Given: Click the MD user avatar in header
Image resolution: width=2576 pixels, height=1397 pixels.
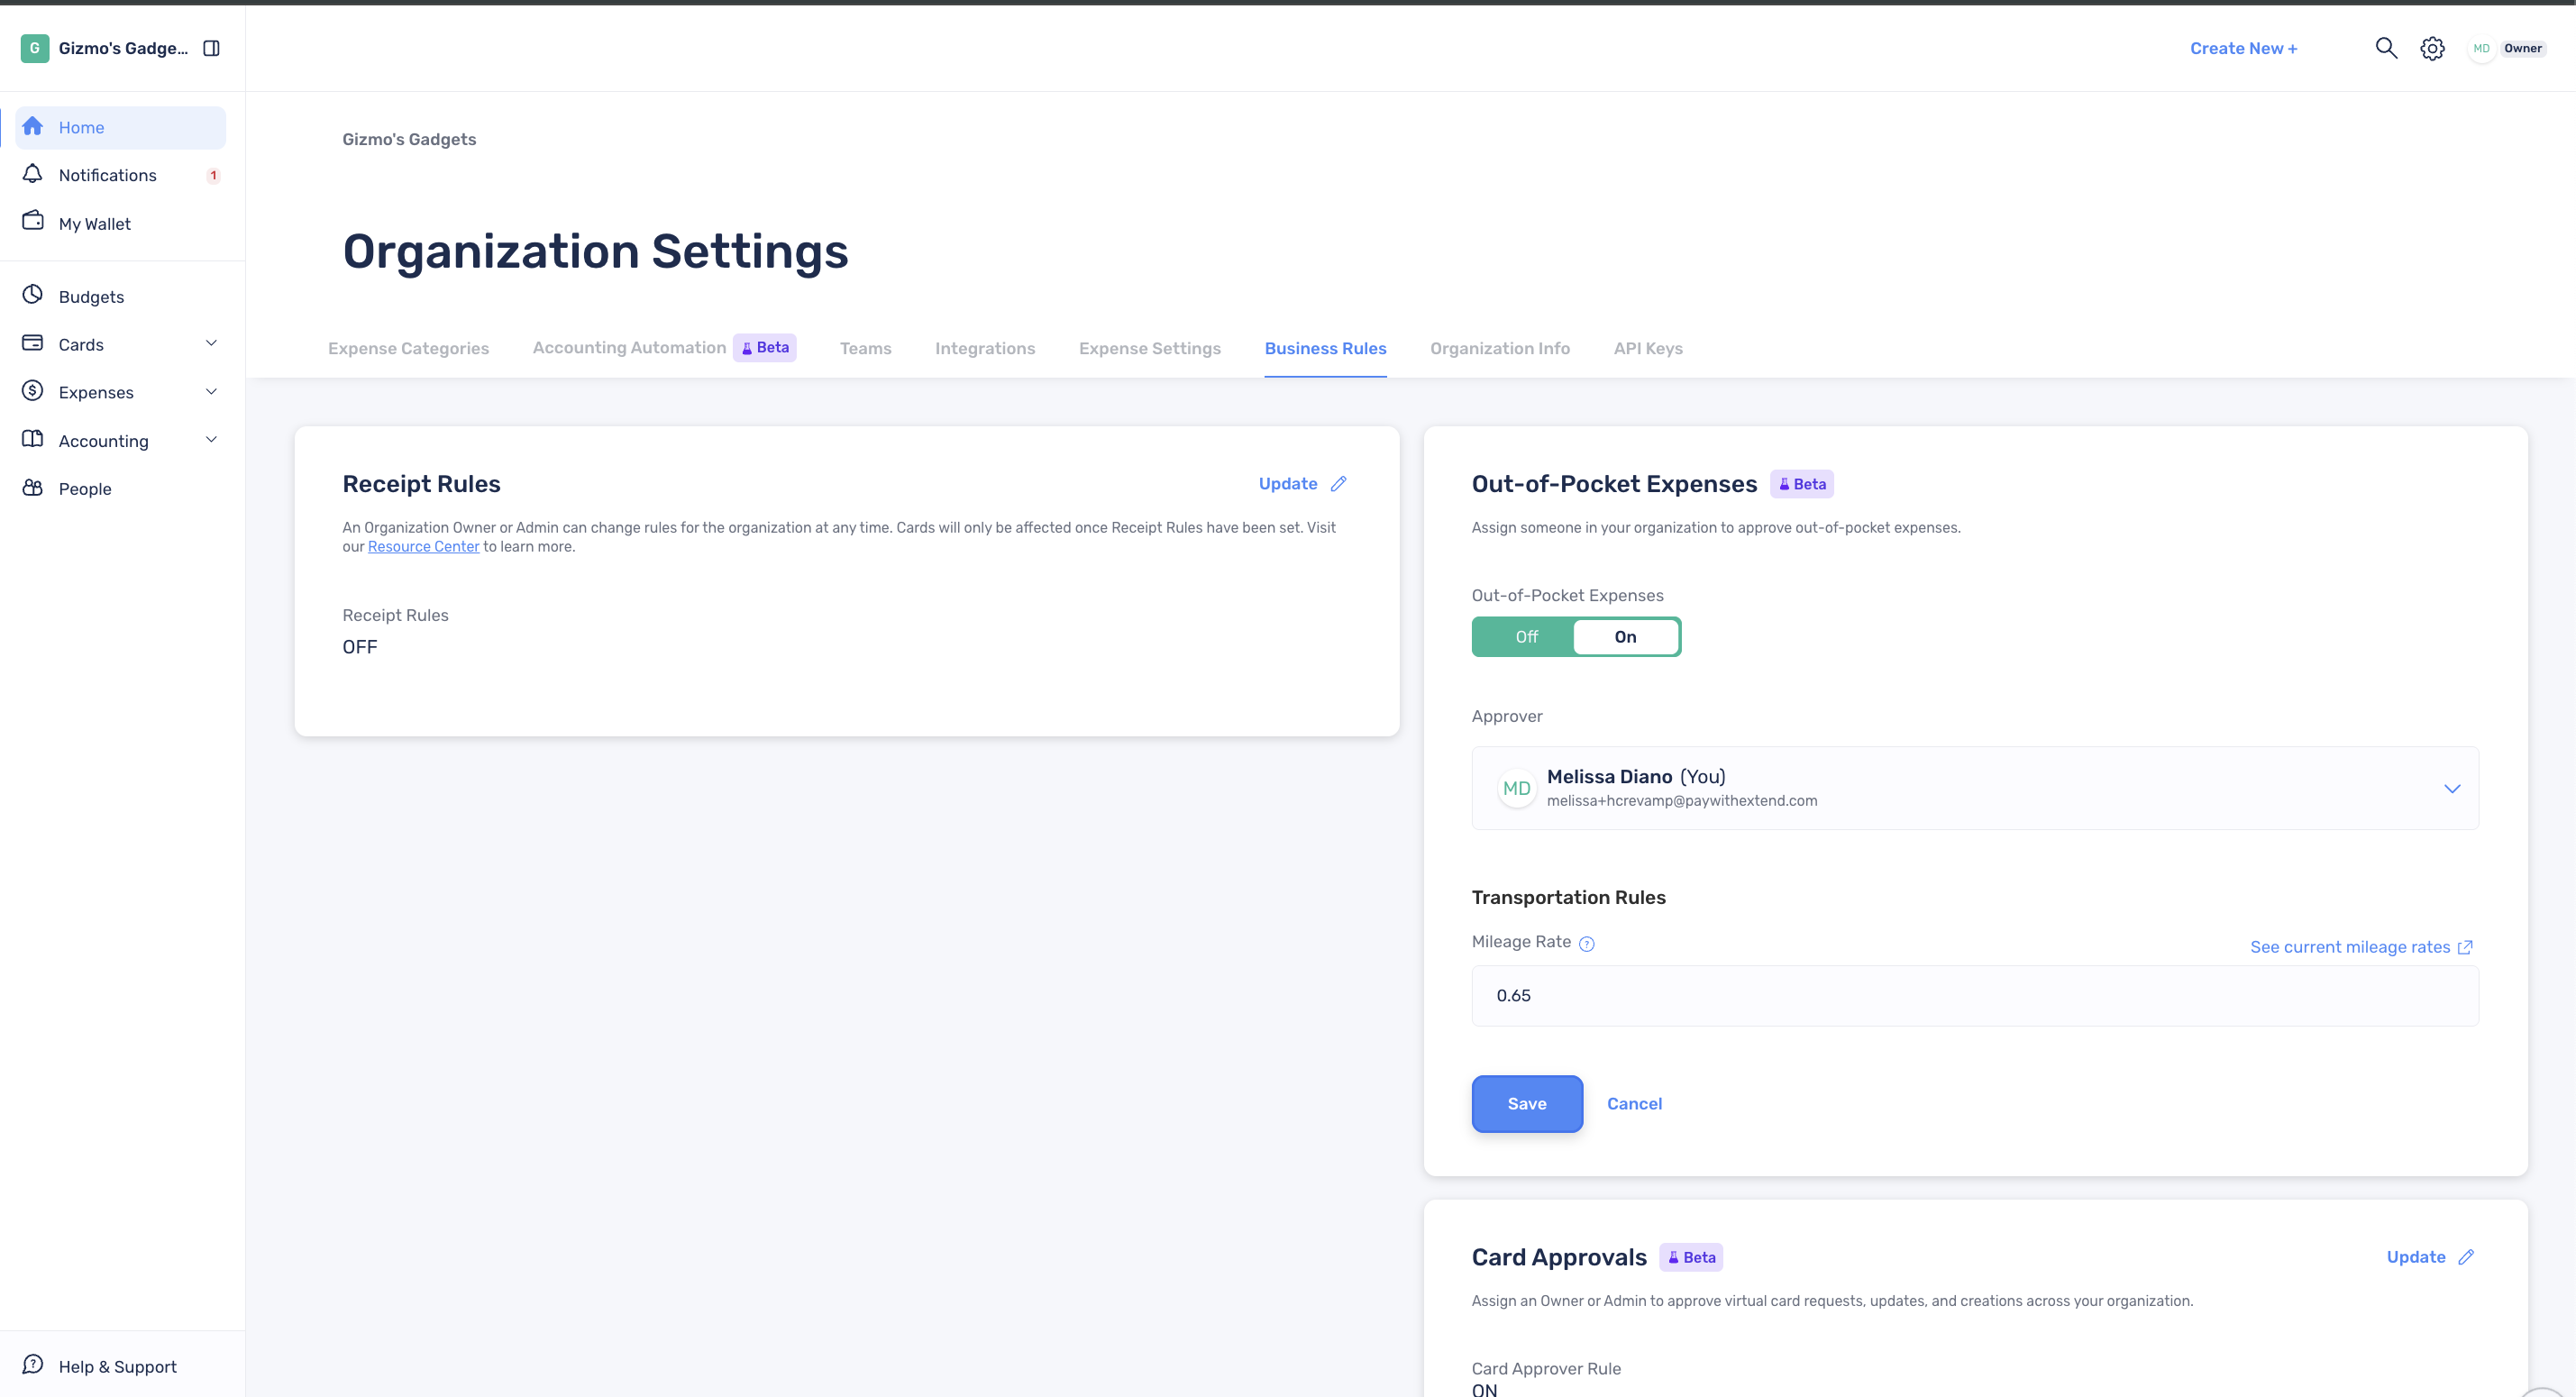Looking at the screenshot, I should tap(2481, 48).
